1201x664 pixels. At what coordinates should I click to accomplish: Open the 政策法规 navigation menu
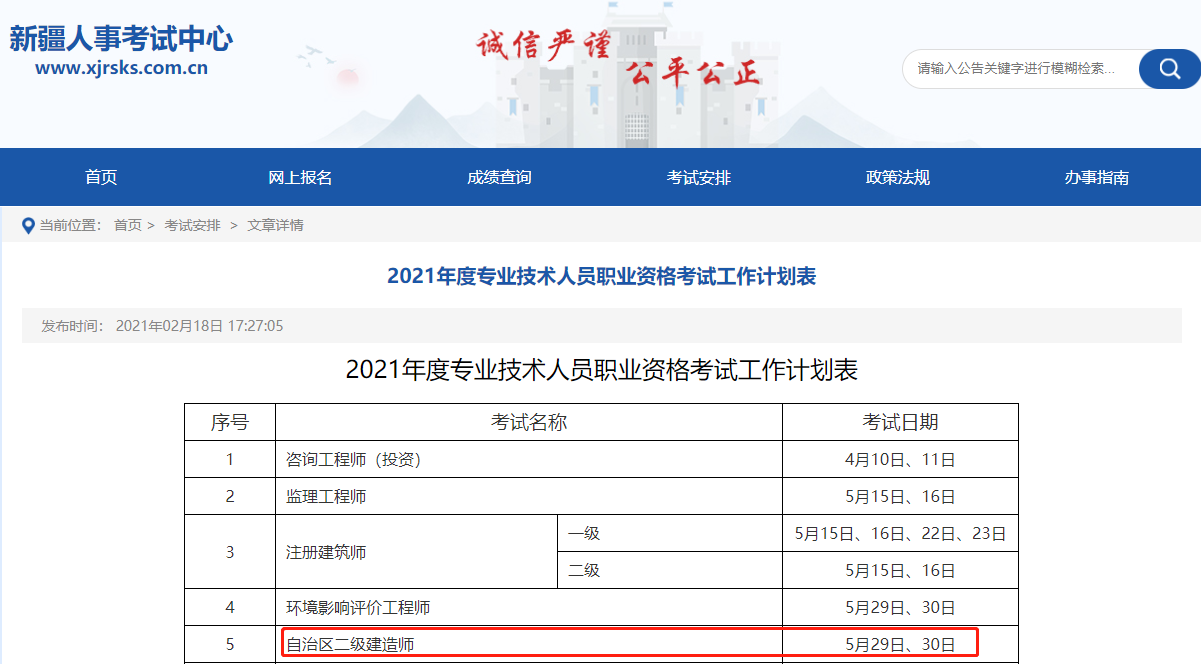coord(896,177)
